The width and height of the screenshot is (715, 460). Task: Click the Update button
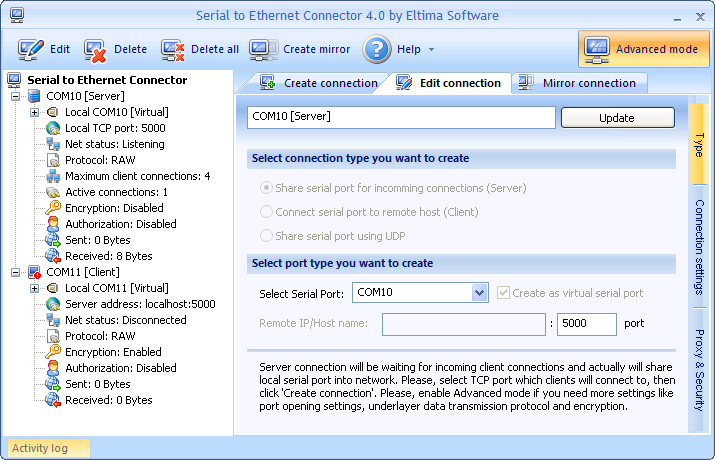[617, 118]
